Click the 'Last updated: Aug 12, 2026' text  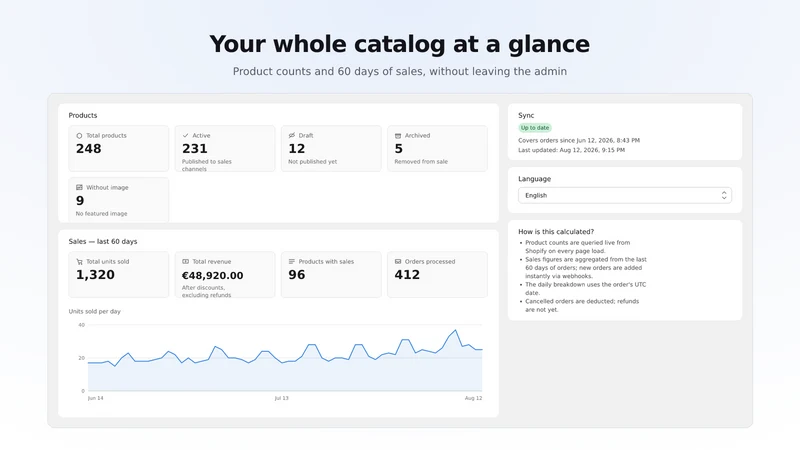[x=571, y=150]
